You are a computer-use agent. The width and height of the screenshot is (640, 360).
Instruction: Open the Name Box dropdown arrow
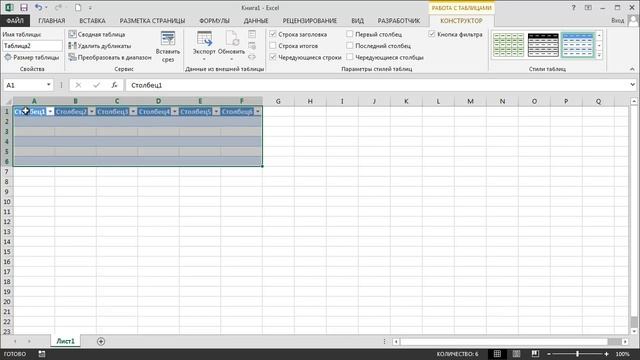(x=49, y=85)
